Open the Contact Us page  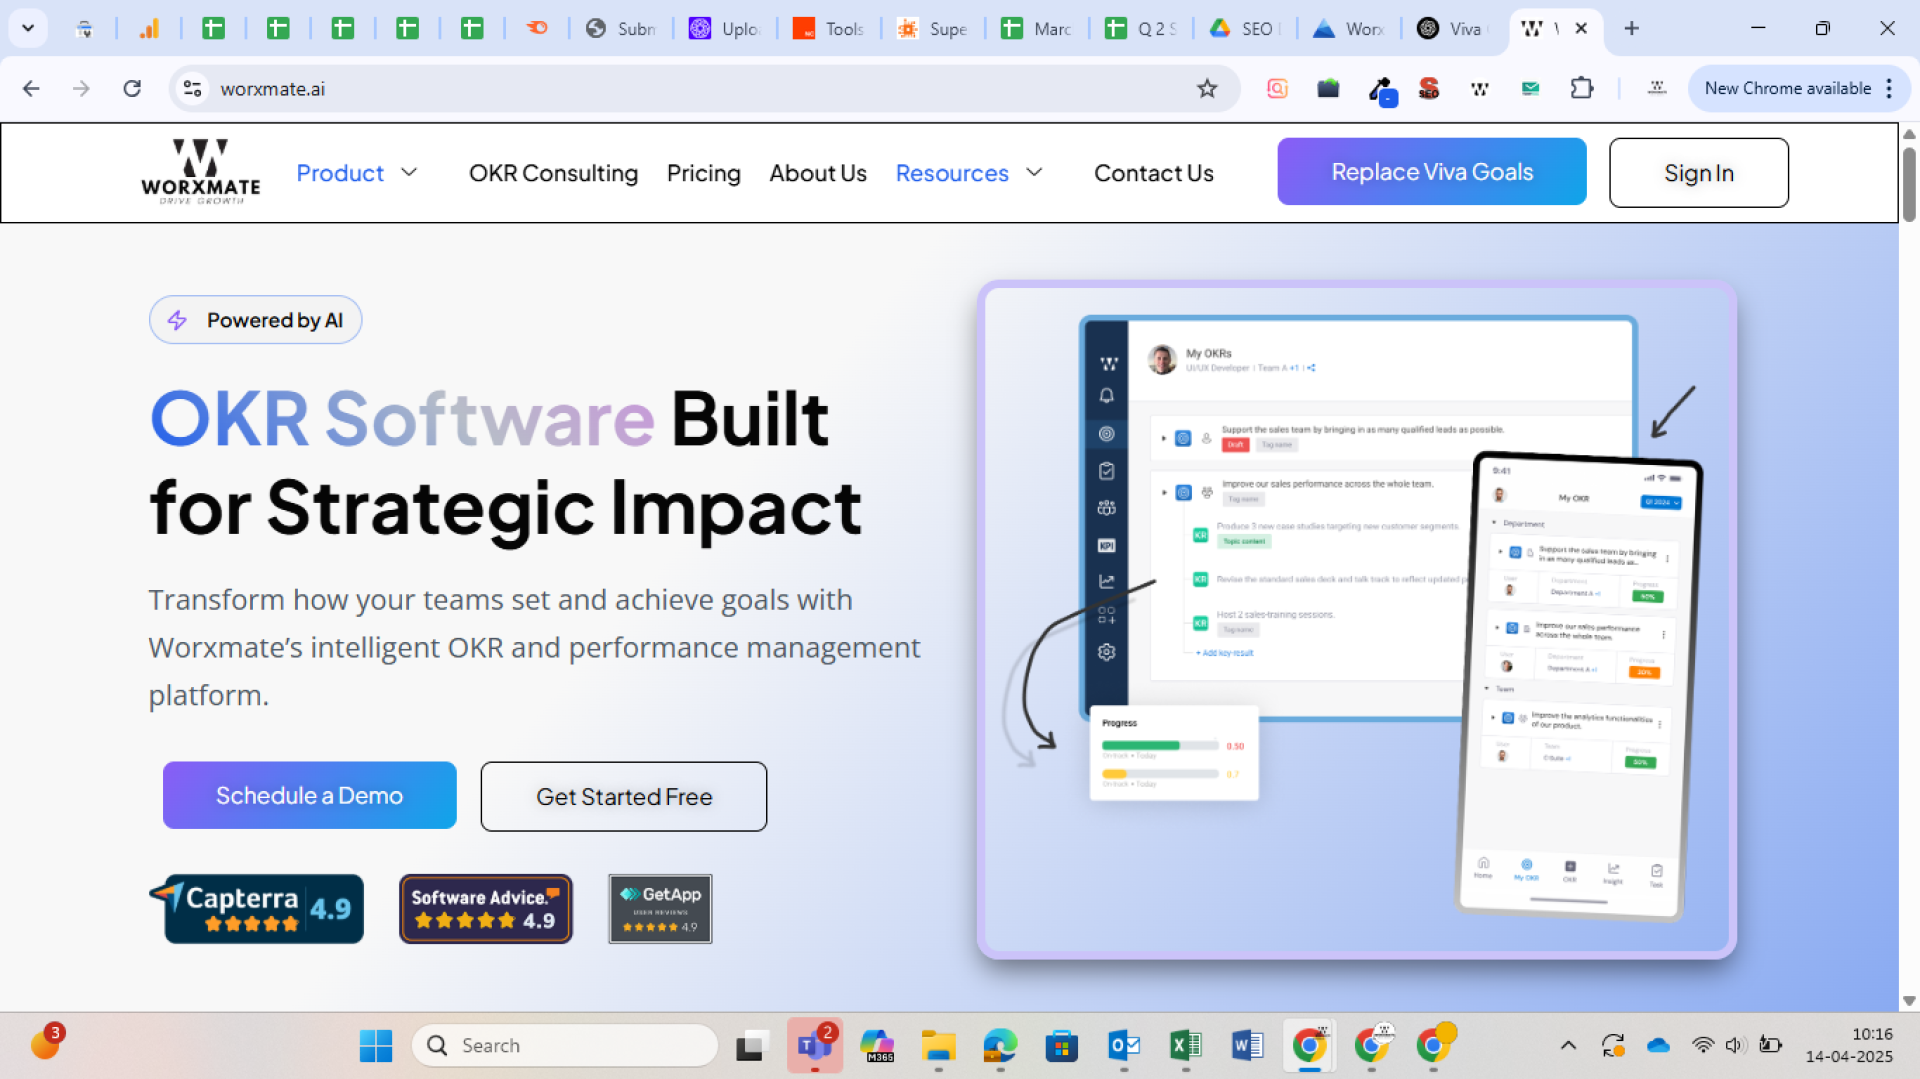coord(1153,172)
